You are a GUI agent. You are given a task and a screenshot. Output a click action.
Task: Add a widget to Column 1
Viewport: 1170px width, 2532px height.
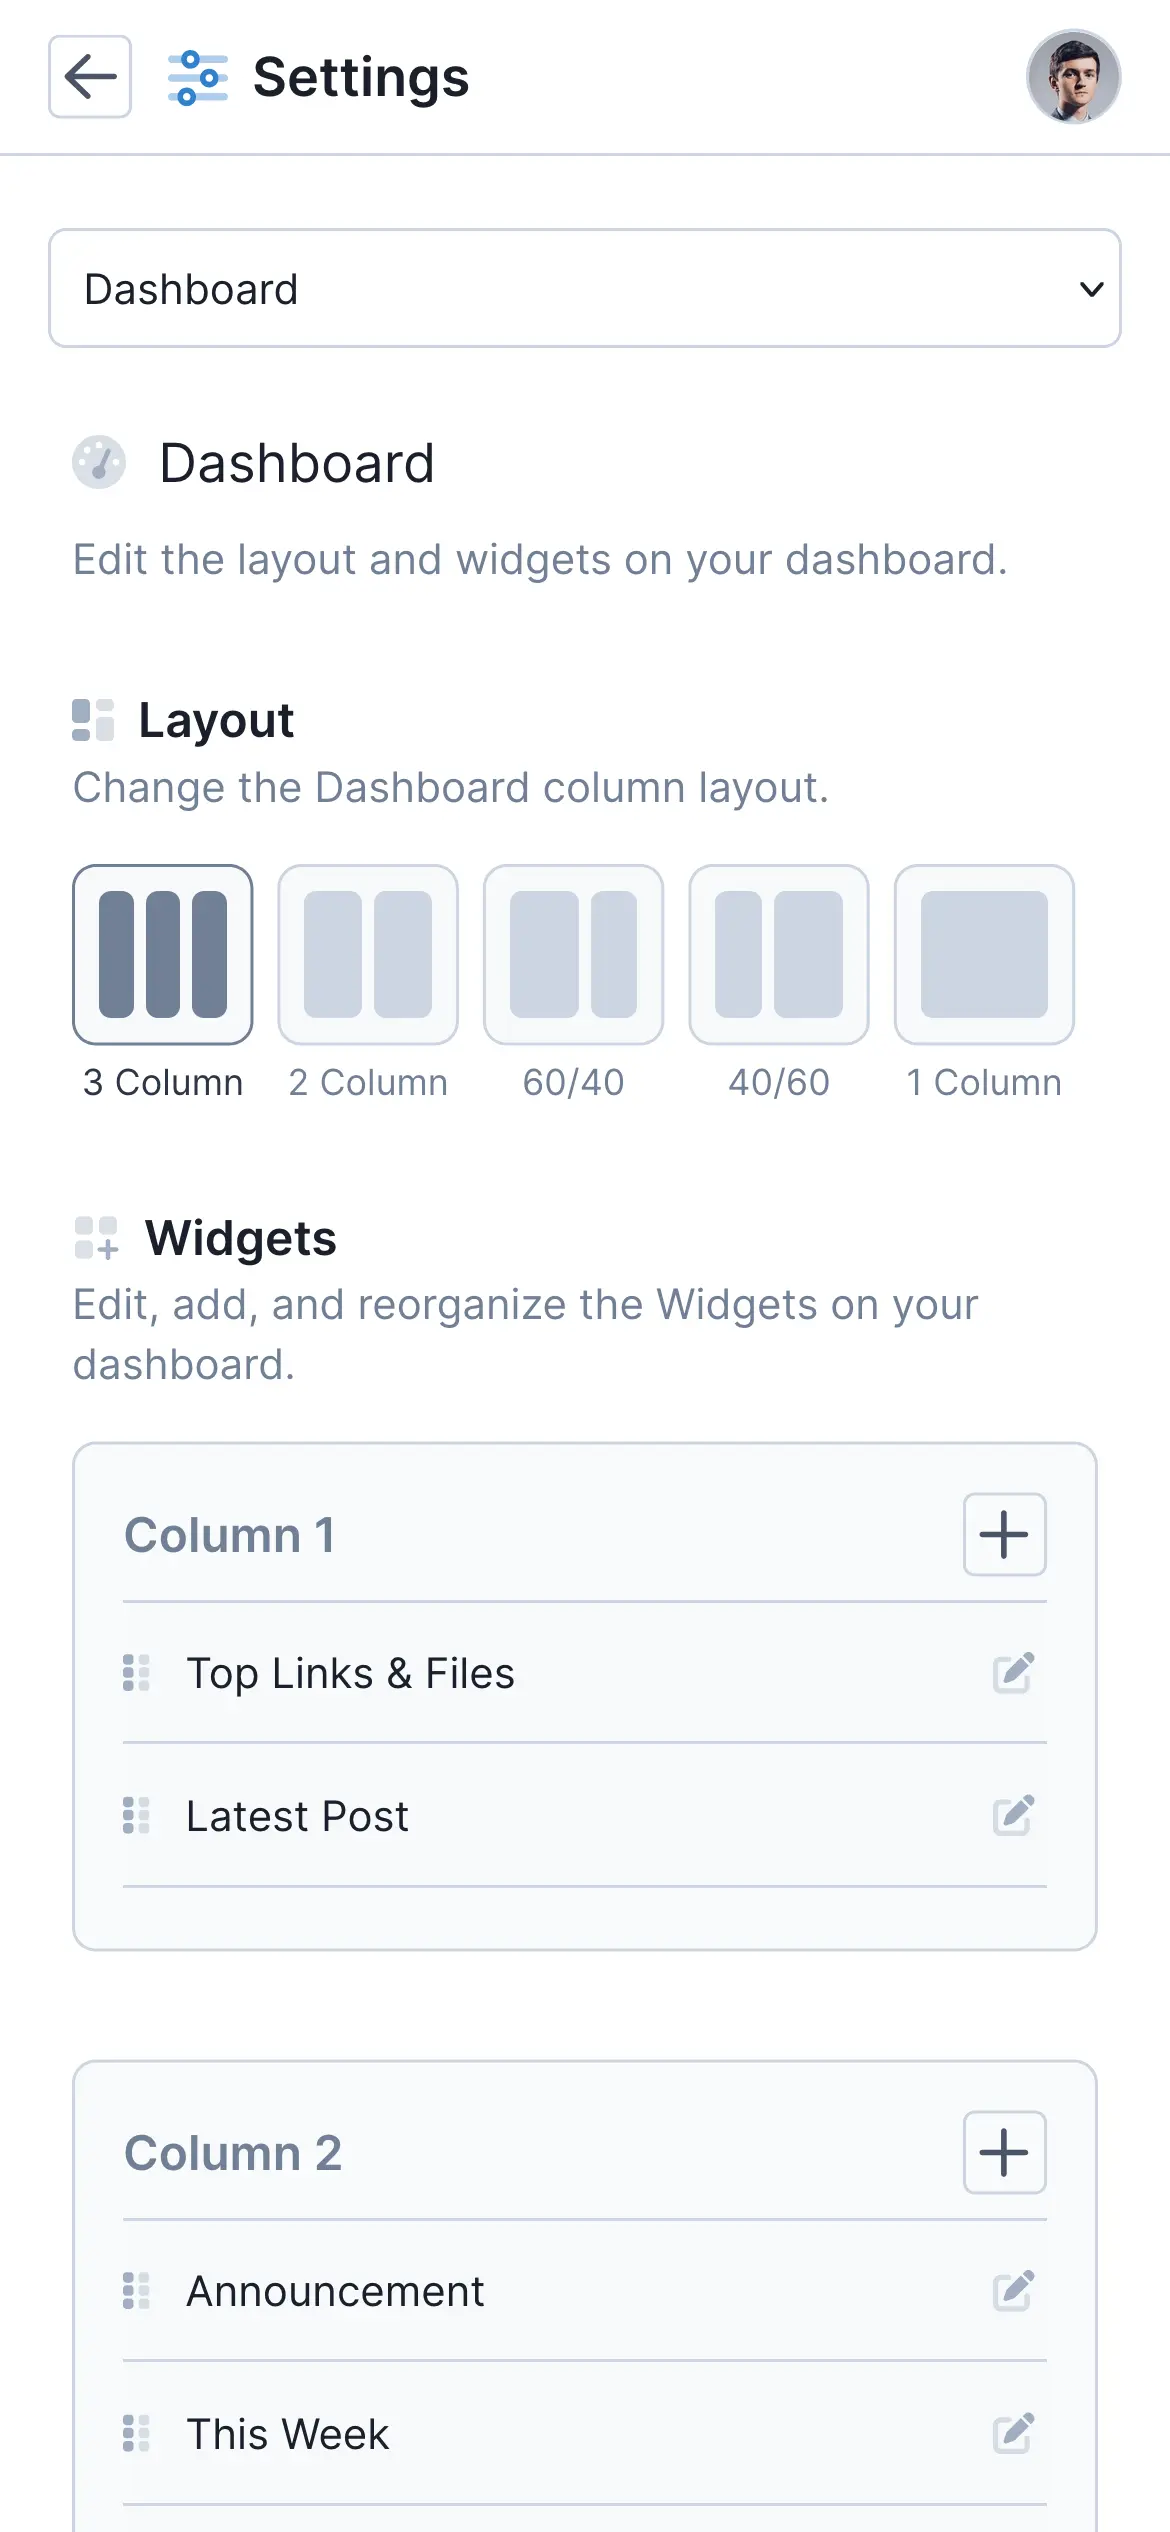(1004, 1535)
